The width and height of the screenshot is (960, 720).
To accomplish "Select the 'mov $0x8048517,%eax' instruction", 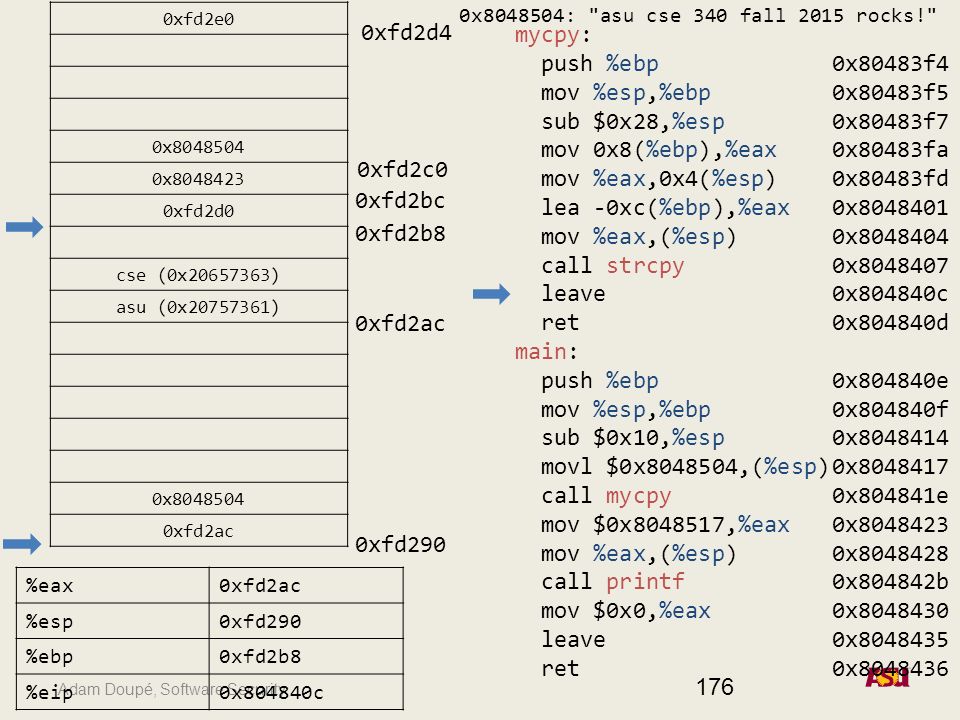I will [x=666, y=525].
